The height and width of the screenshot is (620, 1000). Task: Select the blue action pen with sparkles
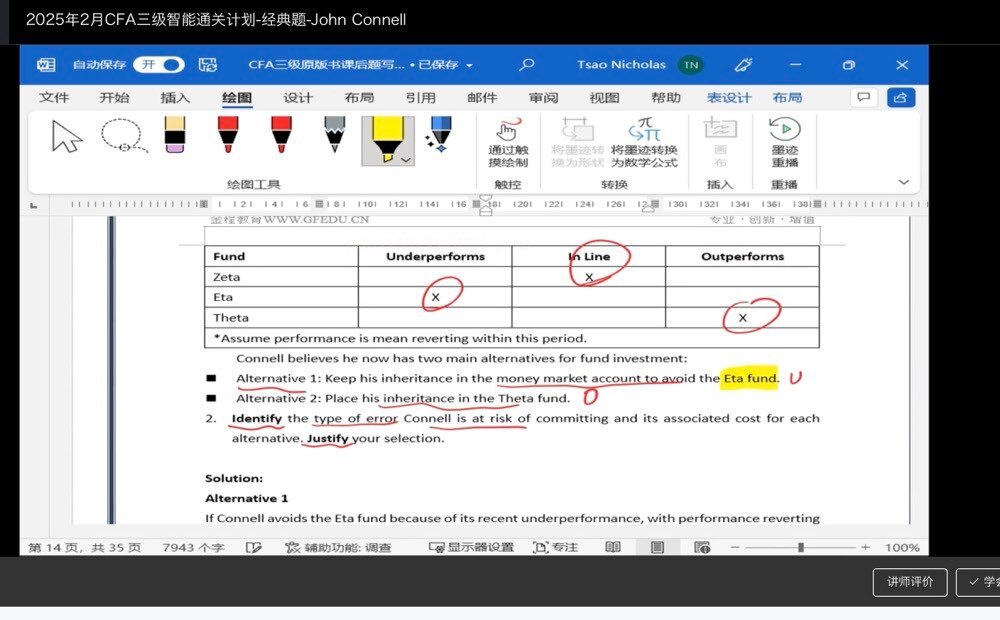click(439, 135)
